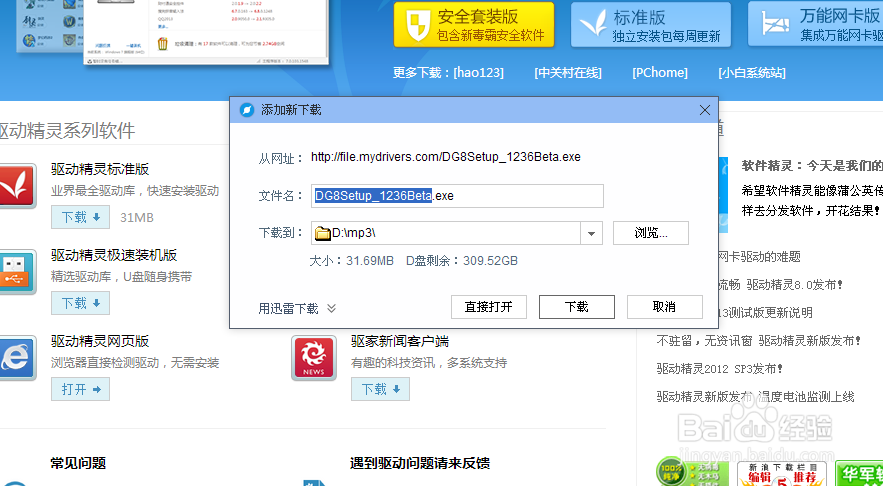Open the 驱动精灵新版发布 温度电池监测上线 link
883x486 pixels.
tap(755, 397)
